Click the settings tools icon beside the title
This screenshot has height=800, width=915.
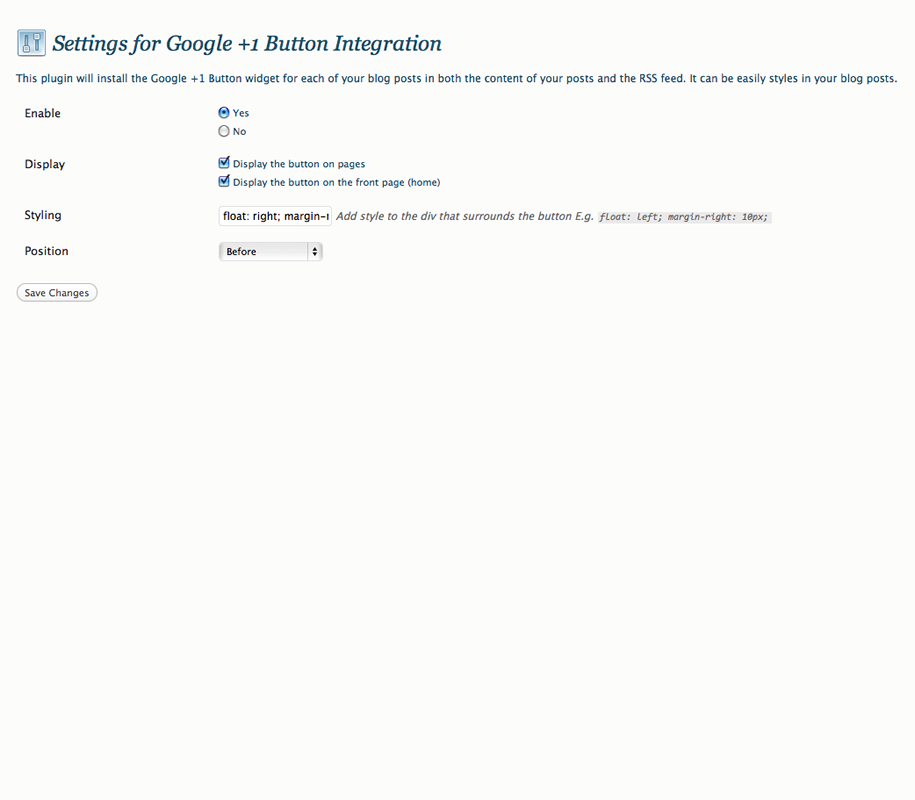tap(32, 43)
